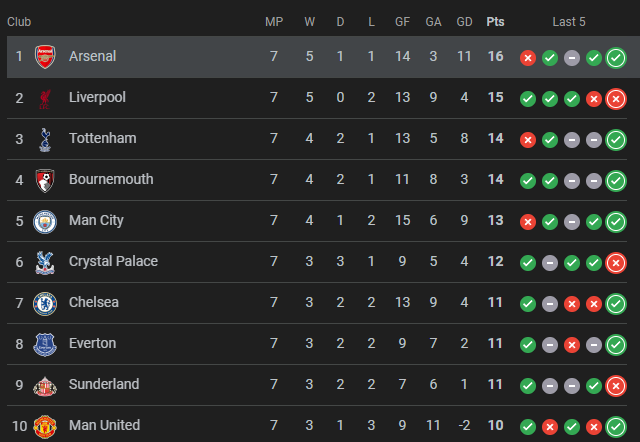The width and height of the screenshot is (640, 442).
Task: Click the Arsenal club crest icon
Action: click(46, 57)
